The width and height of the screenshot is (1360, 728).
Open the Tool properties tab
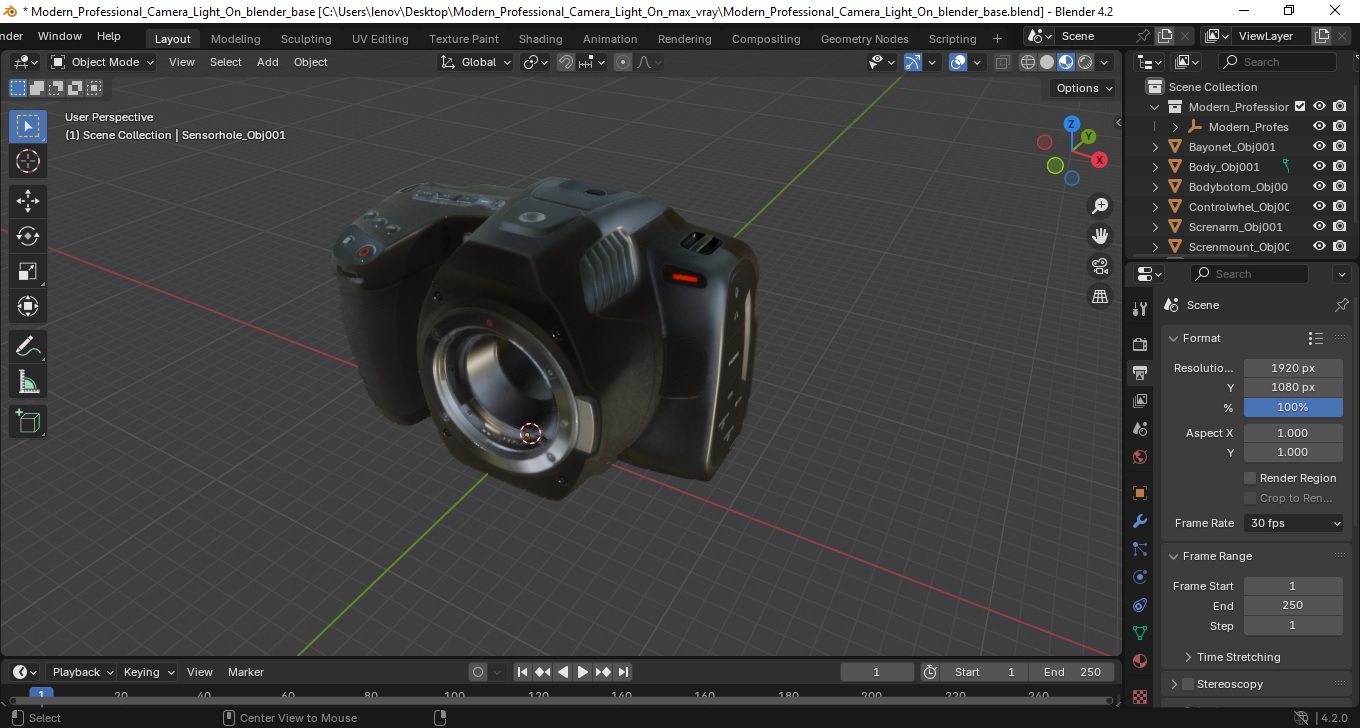coord(1139,308)
